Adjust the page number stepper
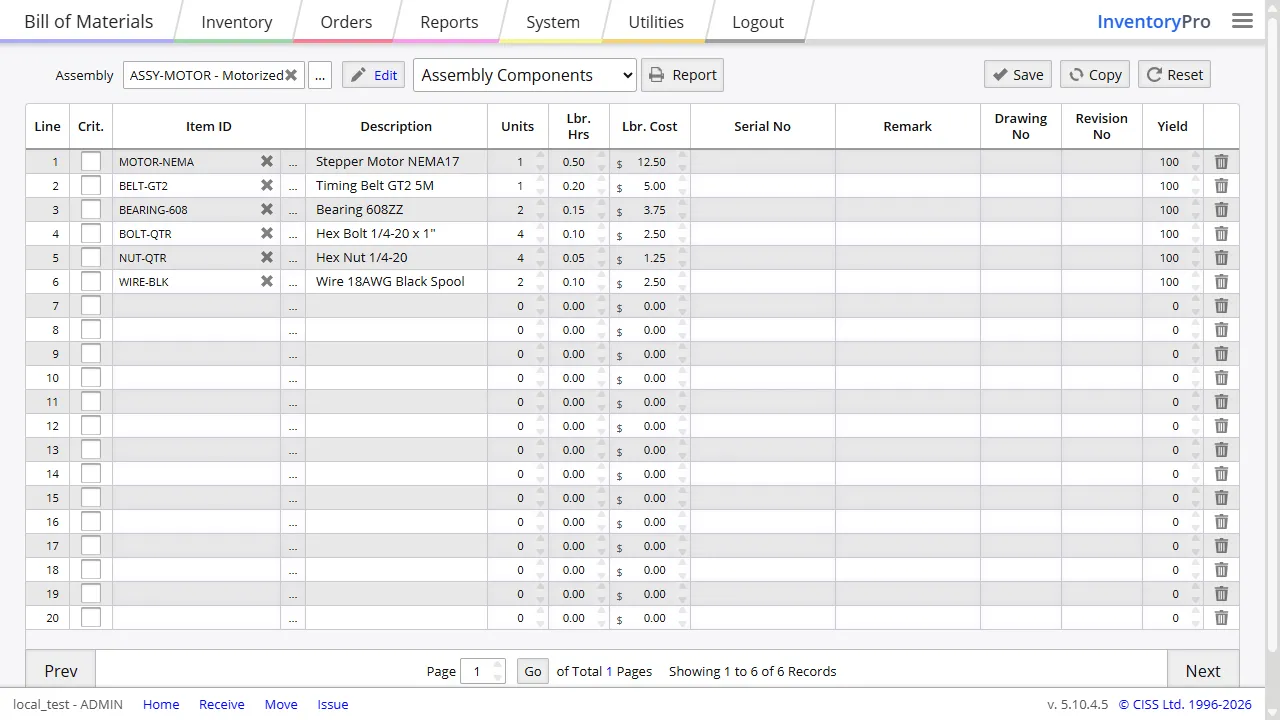This screenshot has height=720, width=1280. tap(498, 671)
